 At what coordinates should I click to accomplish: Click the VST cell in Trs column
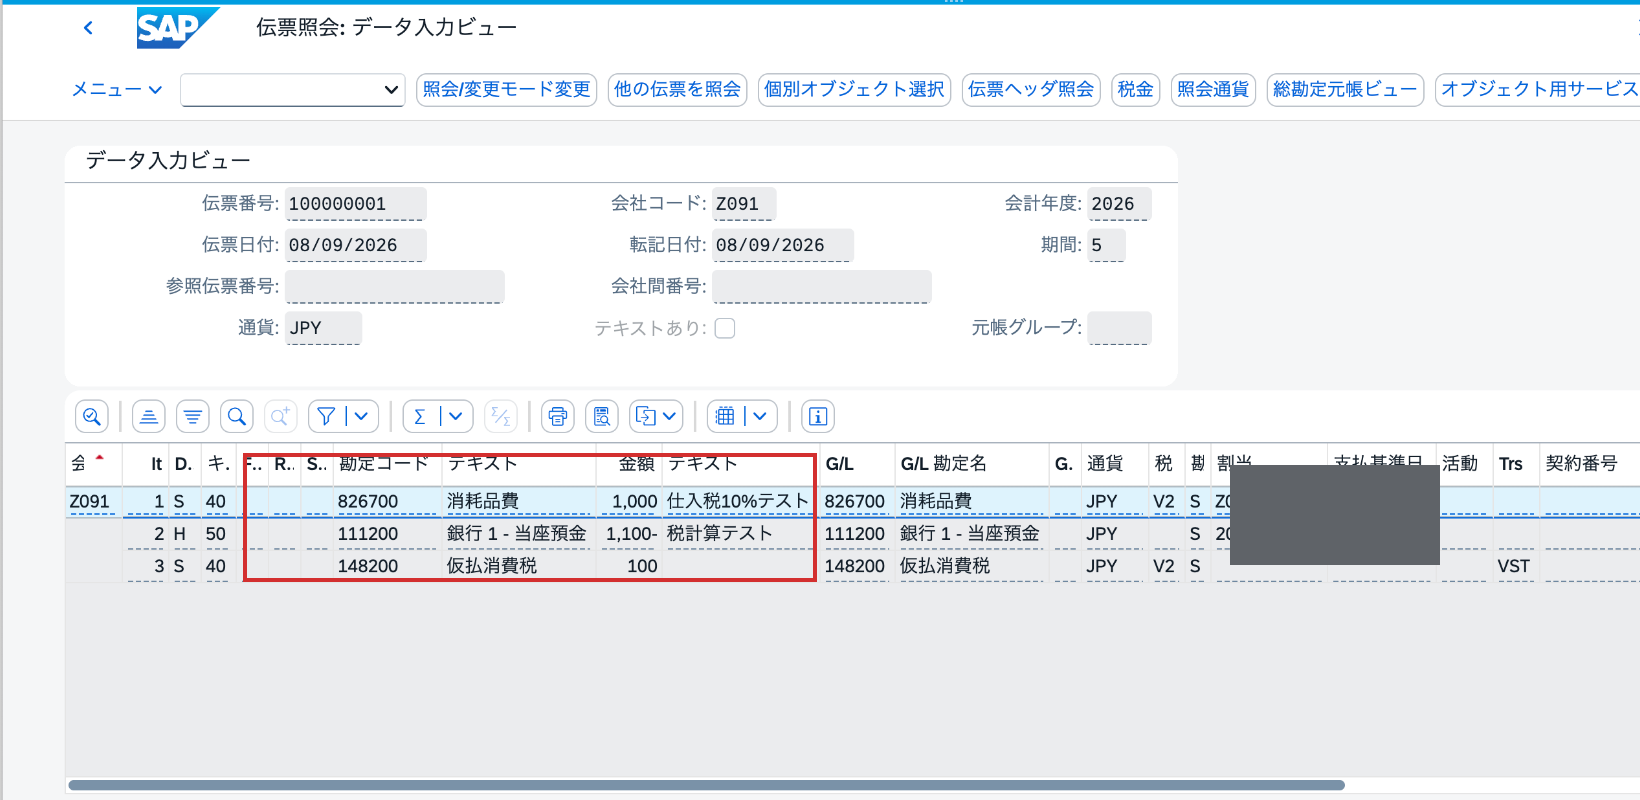[1514, 566]
